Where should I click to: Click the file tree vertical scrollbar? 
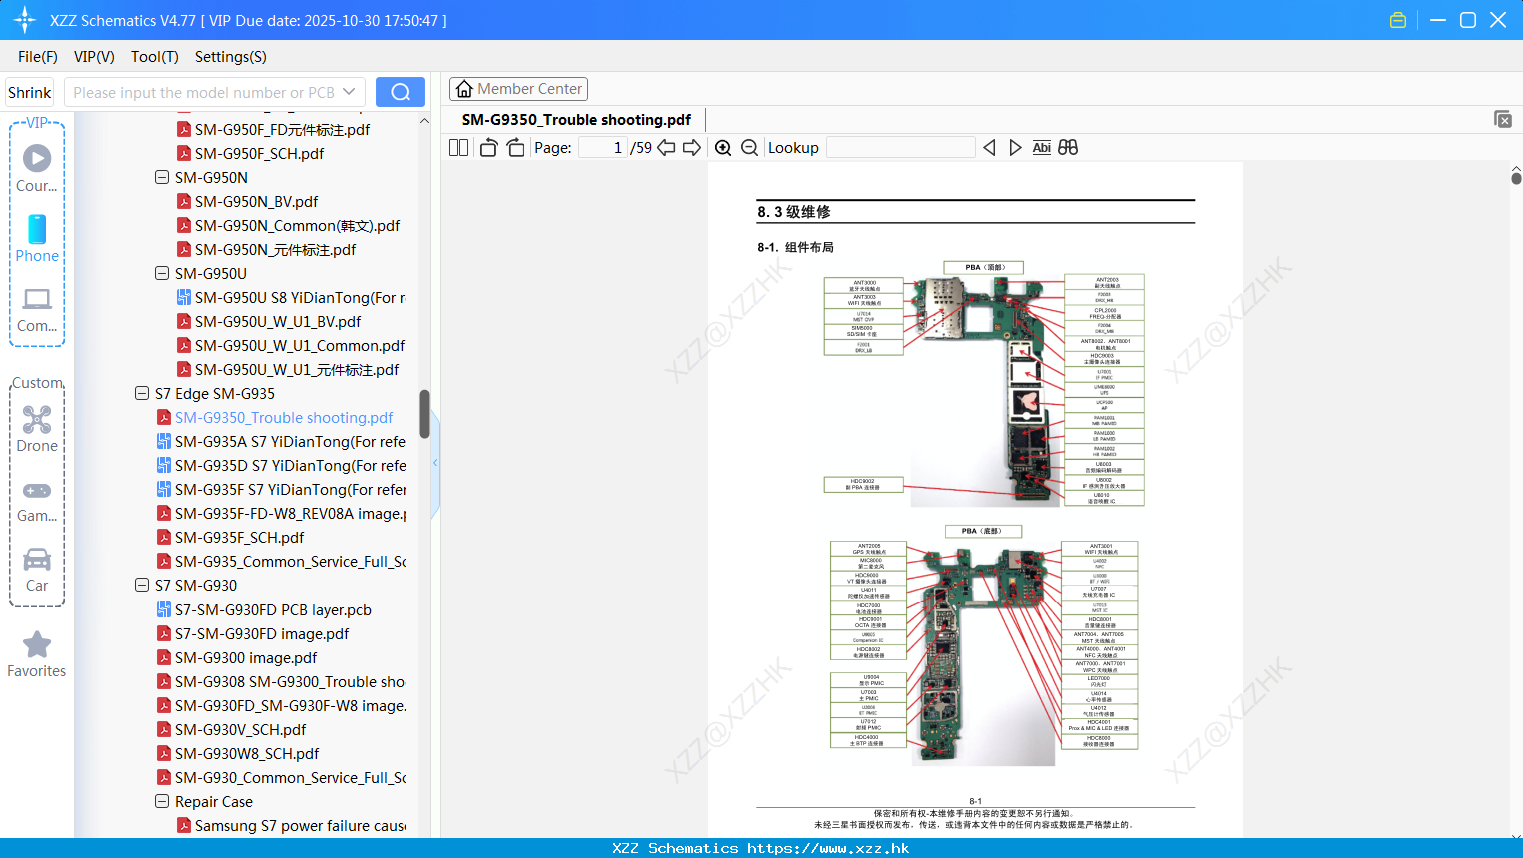click(x=424, y=414)
